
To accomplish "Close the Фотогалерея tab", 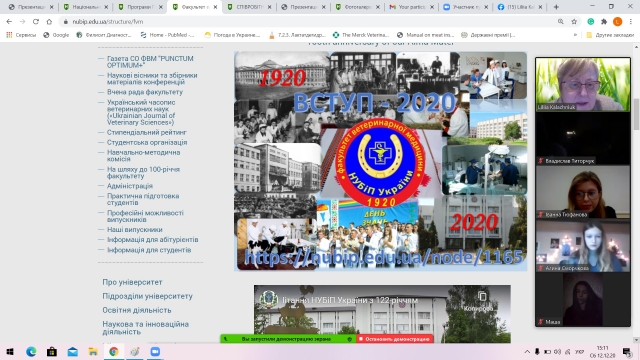I will pyautogui.click(x=378, y=7).
